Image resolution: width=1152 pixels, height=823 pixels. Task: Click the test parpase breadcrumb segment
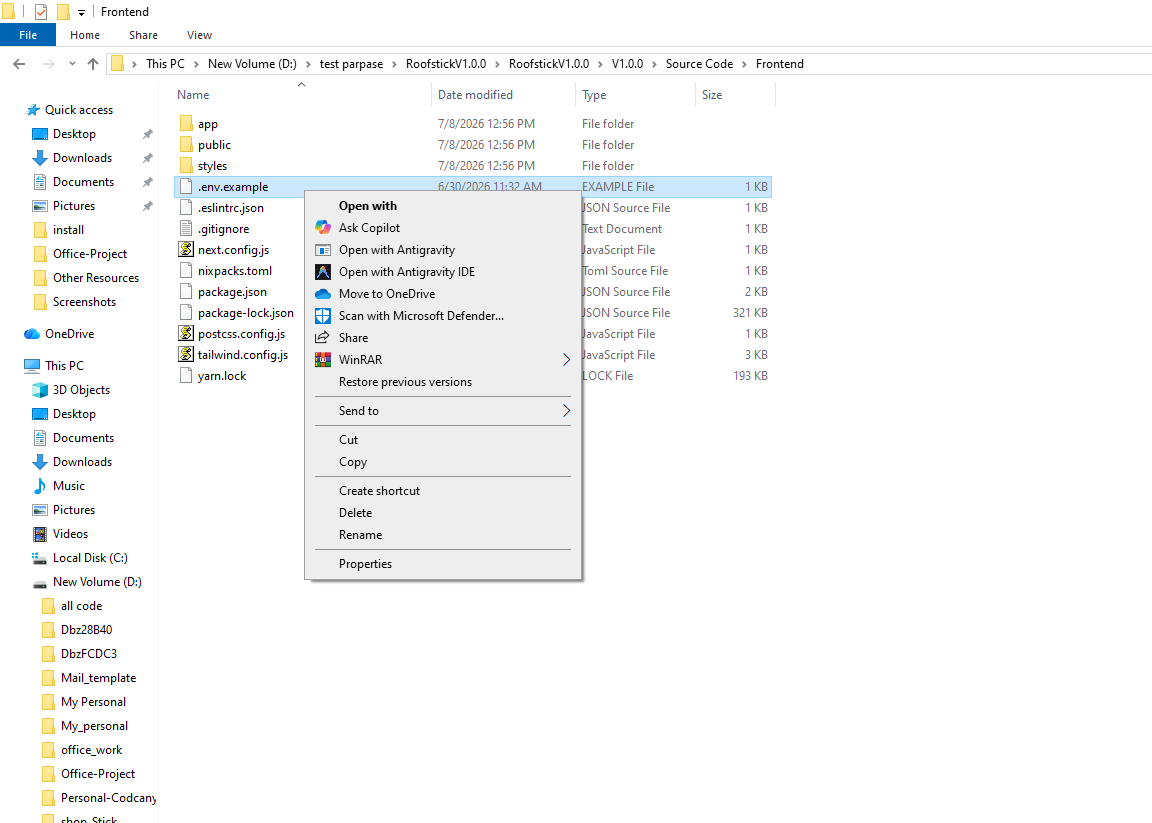pos(351,64)
